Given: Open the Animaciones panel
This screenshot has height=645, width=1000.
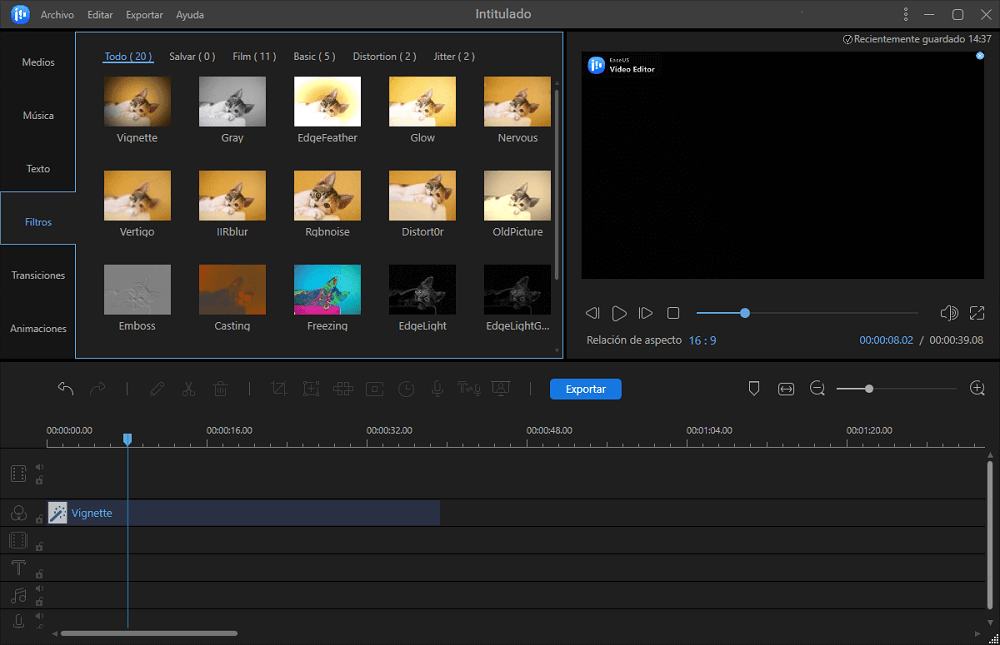Looking at the screenshot, I should tap(38, 328).
